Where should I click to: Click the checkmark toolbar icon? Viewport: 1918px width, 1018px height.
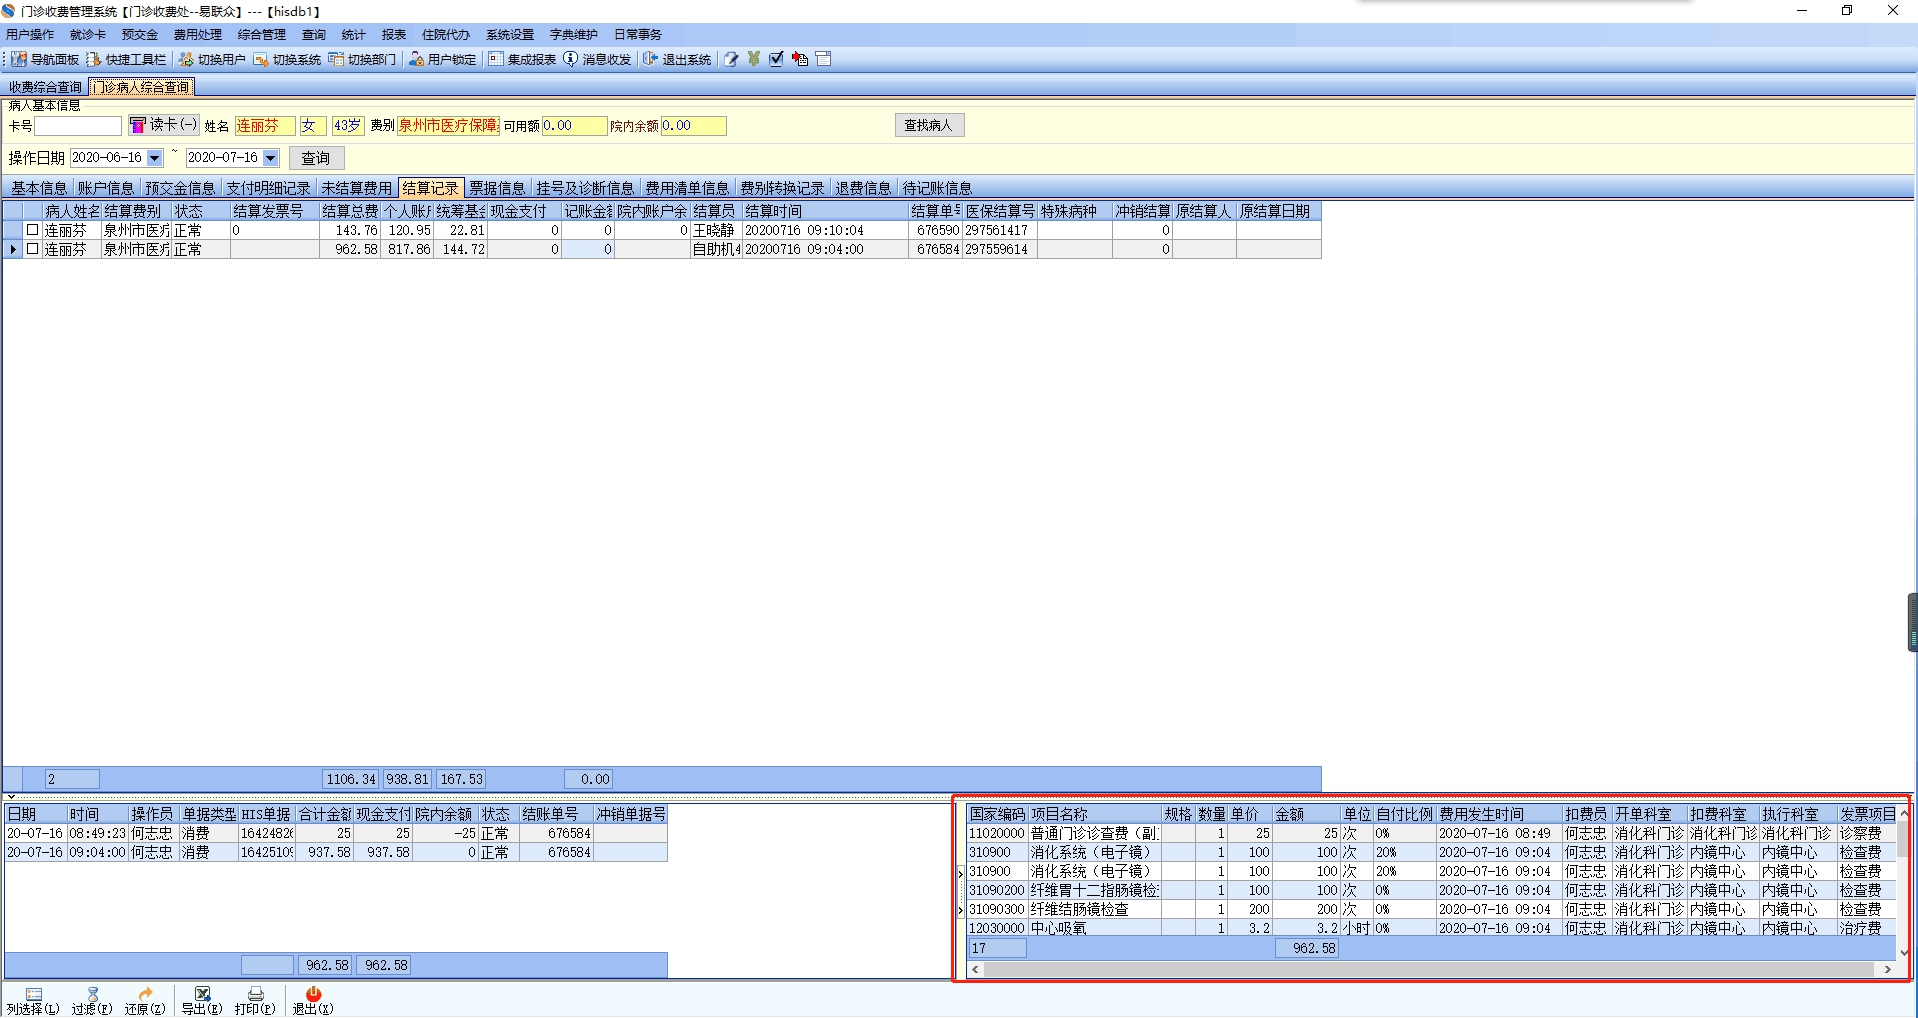click(x=776, y=59)
